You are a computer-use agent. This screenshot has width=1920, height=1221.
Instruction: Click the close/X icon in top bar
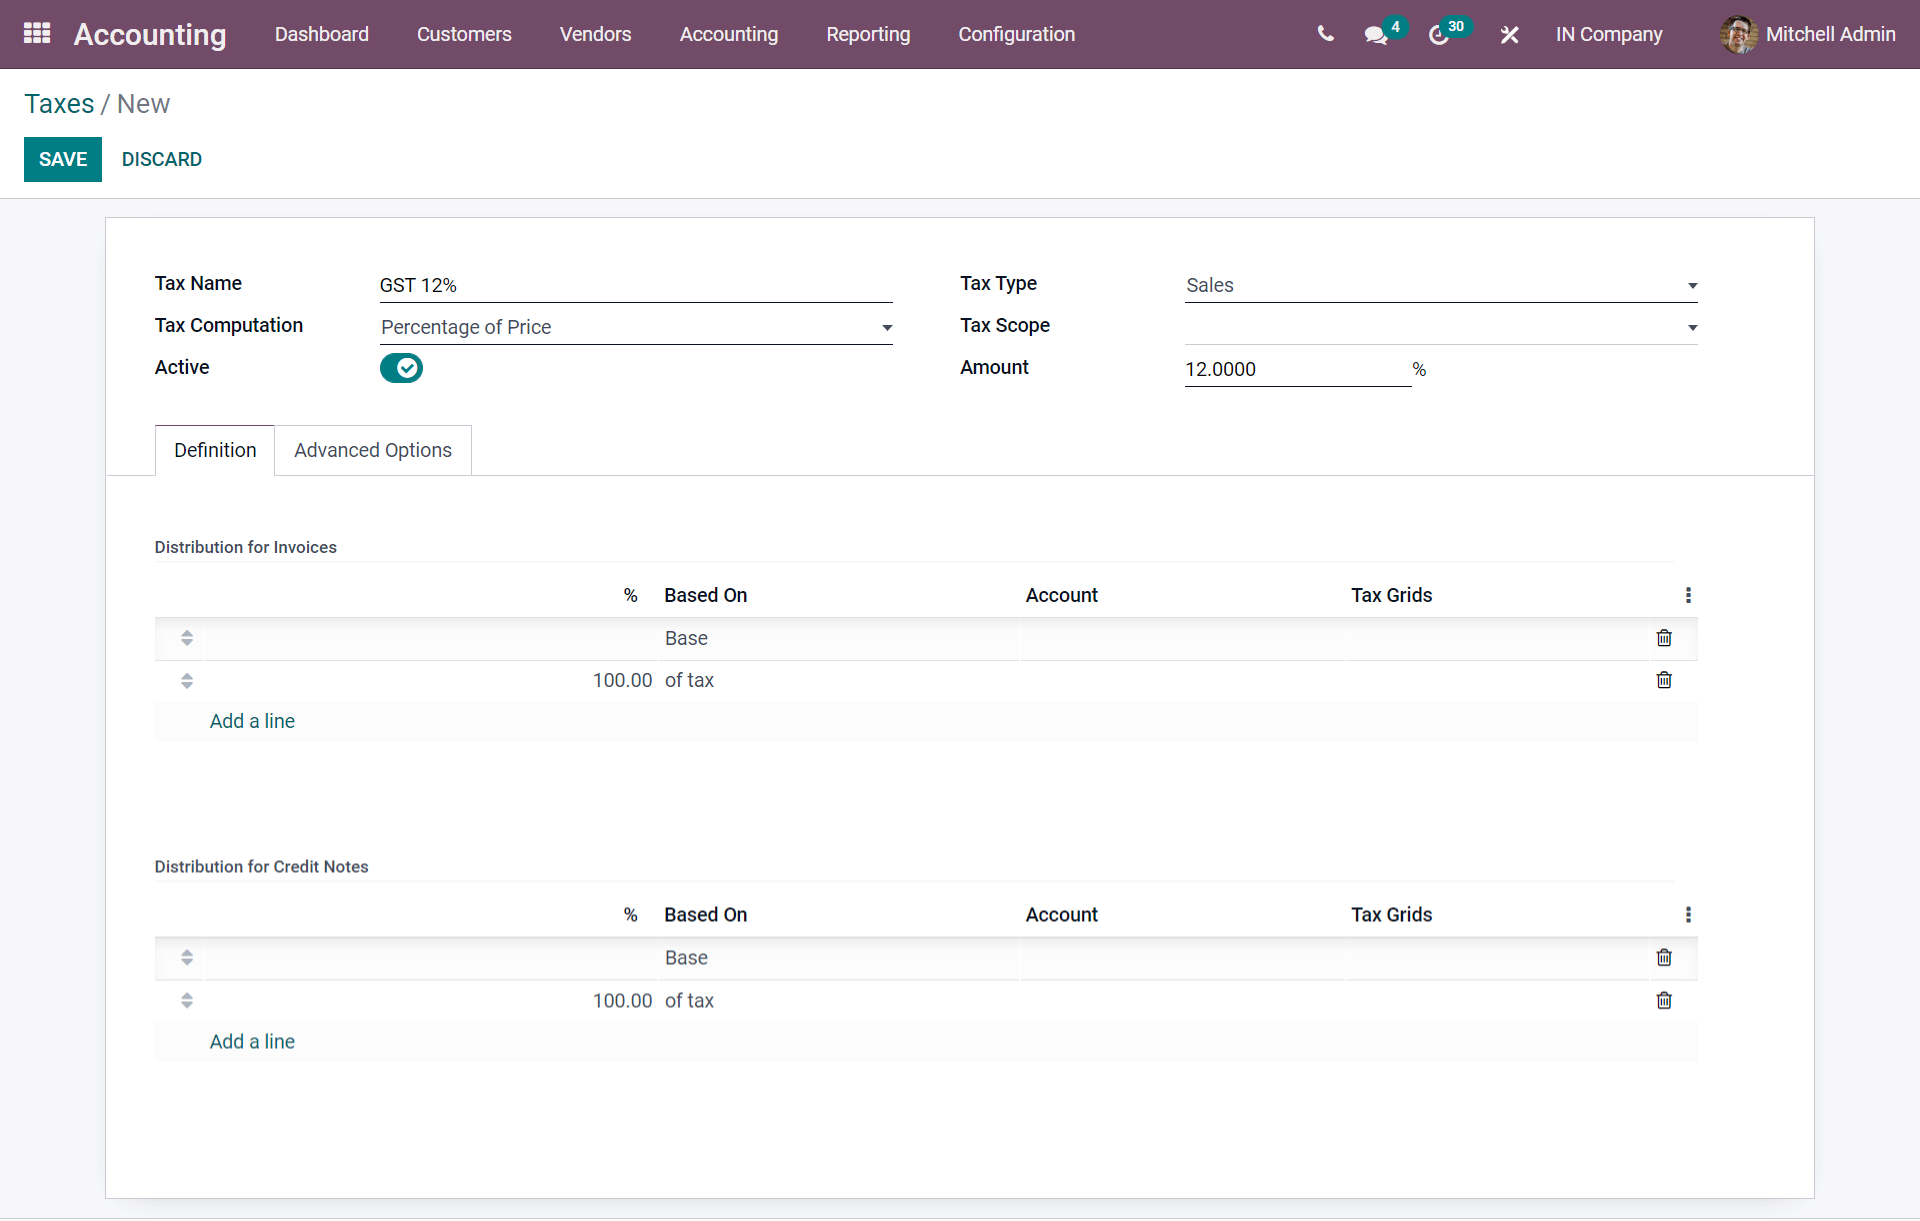point(1510,31)
